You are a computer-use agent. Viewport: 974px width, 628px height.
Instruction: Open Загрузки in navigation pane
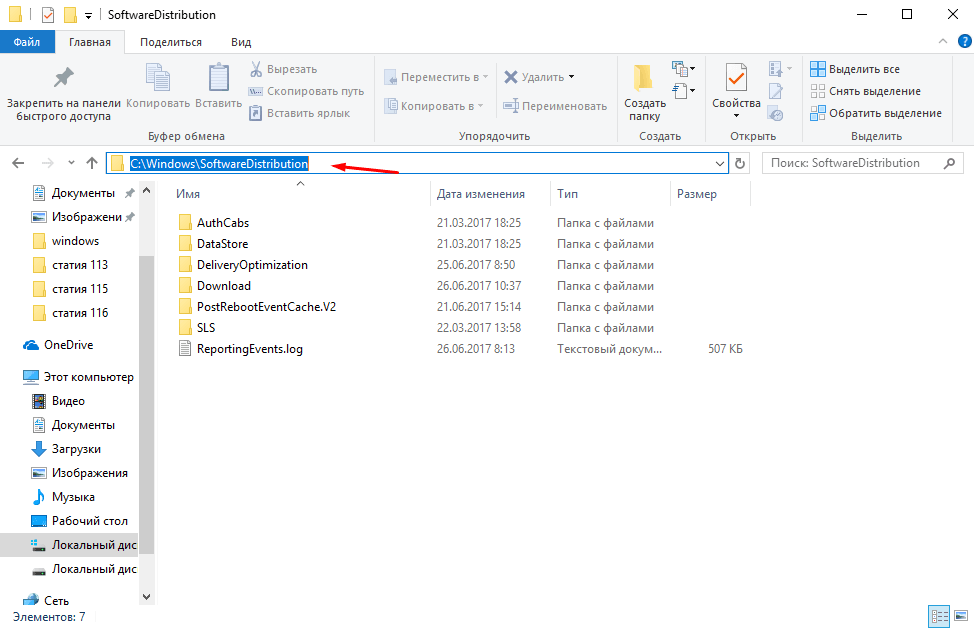coord(76,449)
